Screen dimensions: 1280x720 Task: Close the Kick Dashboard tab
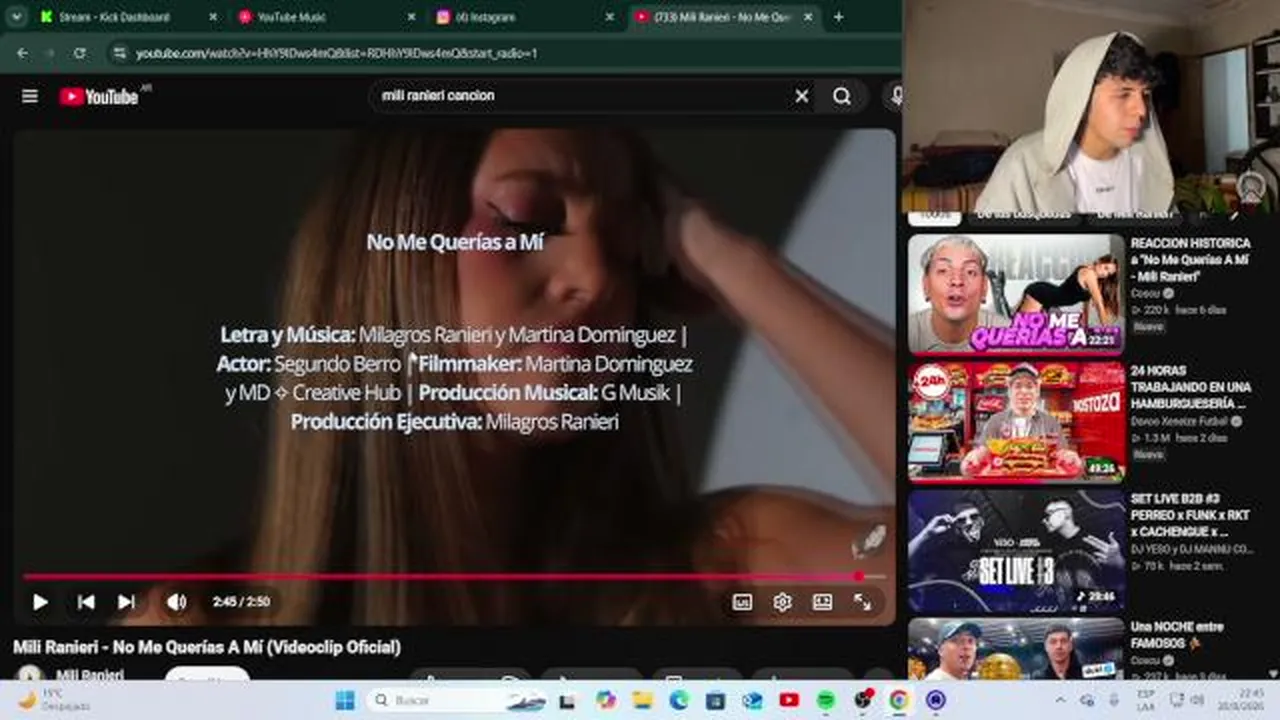[x=212, y=17]
